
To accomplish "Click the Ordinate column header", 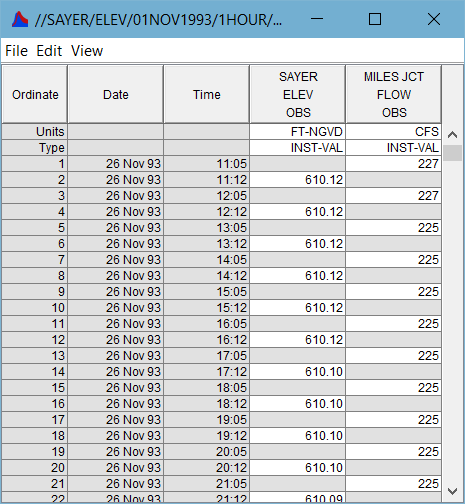I will click(35, 94).
